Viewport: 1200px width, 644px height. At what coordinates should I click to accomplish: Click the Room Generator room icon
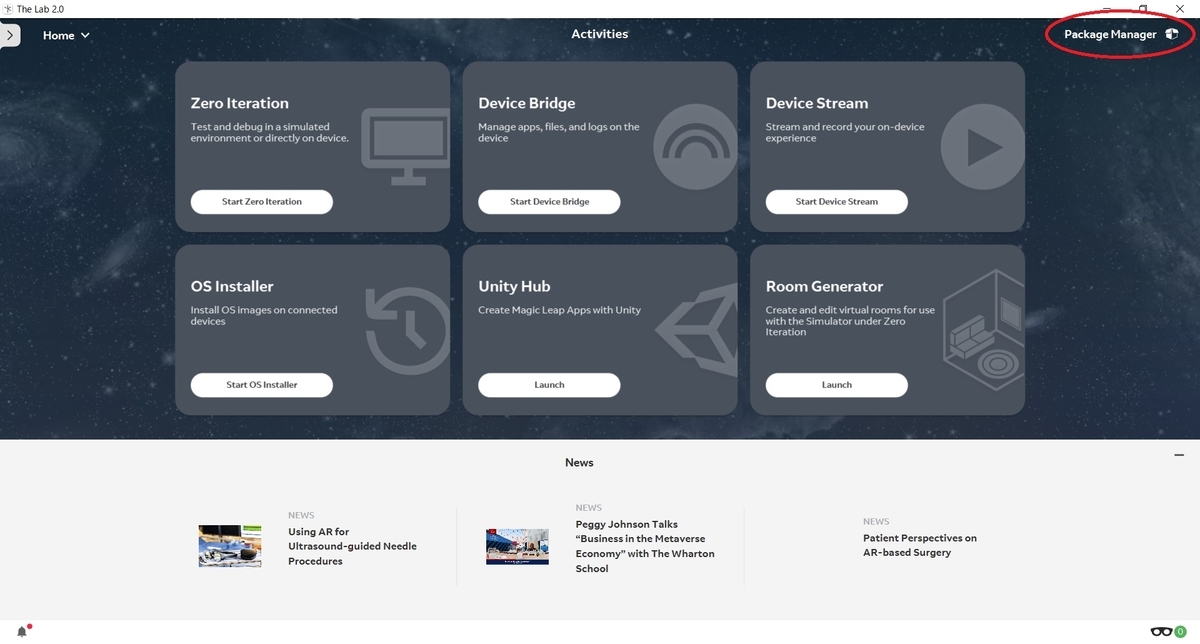[984, 331]
